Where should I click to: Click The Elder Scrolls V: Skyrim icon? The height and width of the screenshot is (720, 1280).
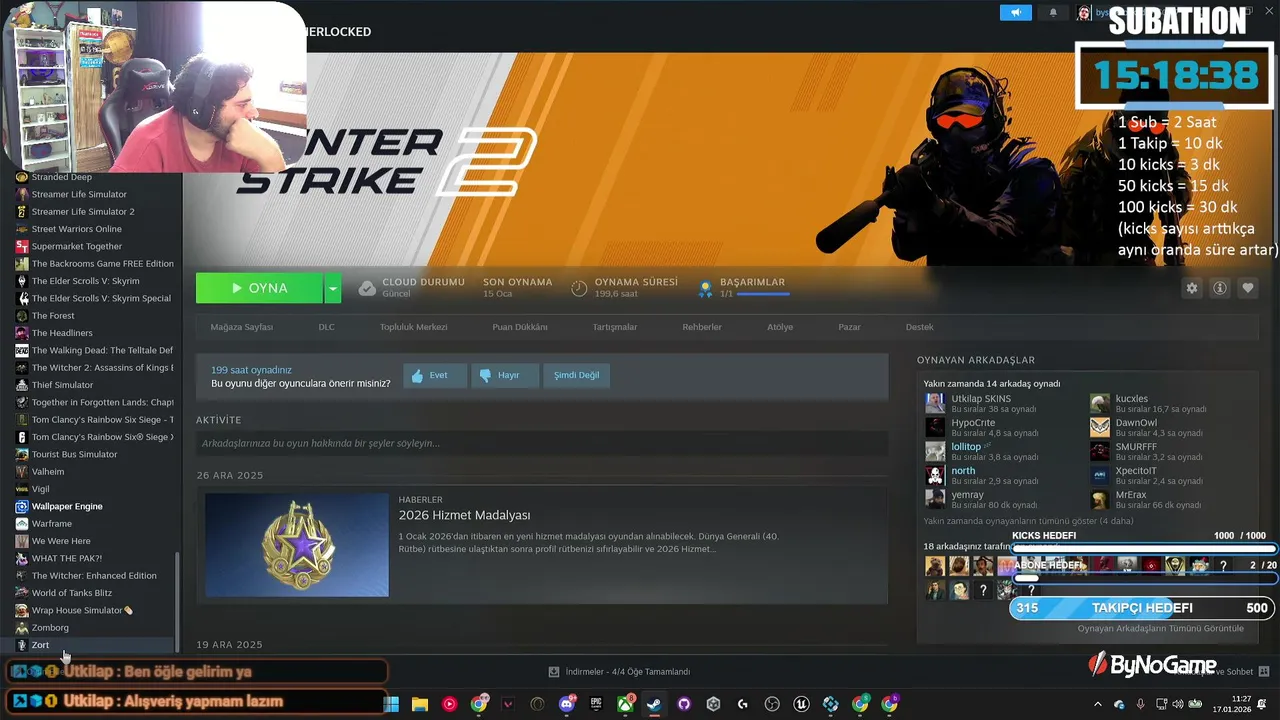pos(22,281)
